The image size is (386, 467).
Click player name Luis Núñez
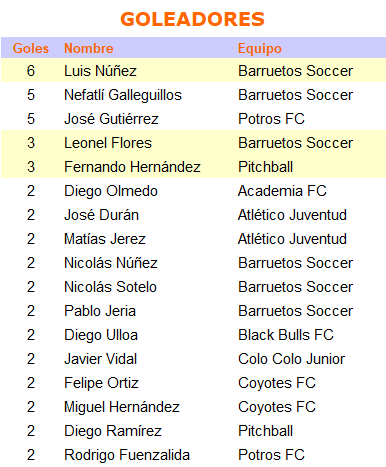[100, 71]
